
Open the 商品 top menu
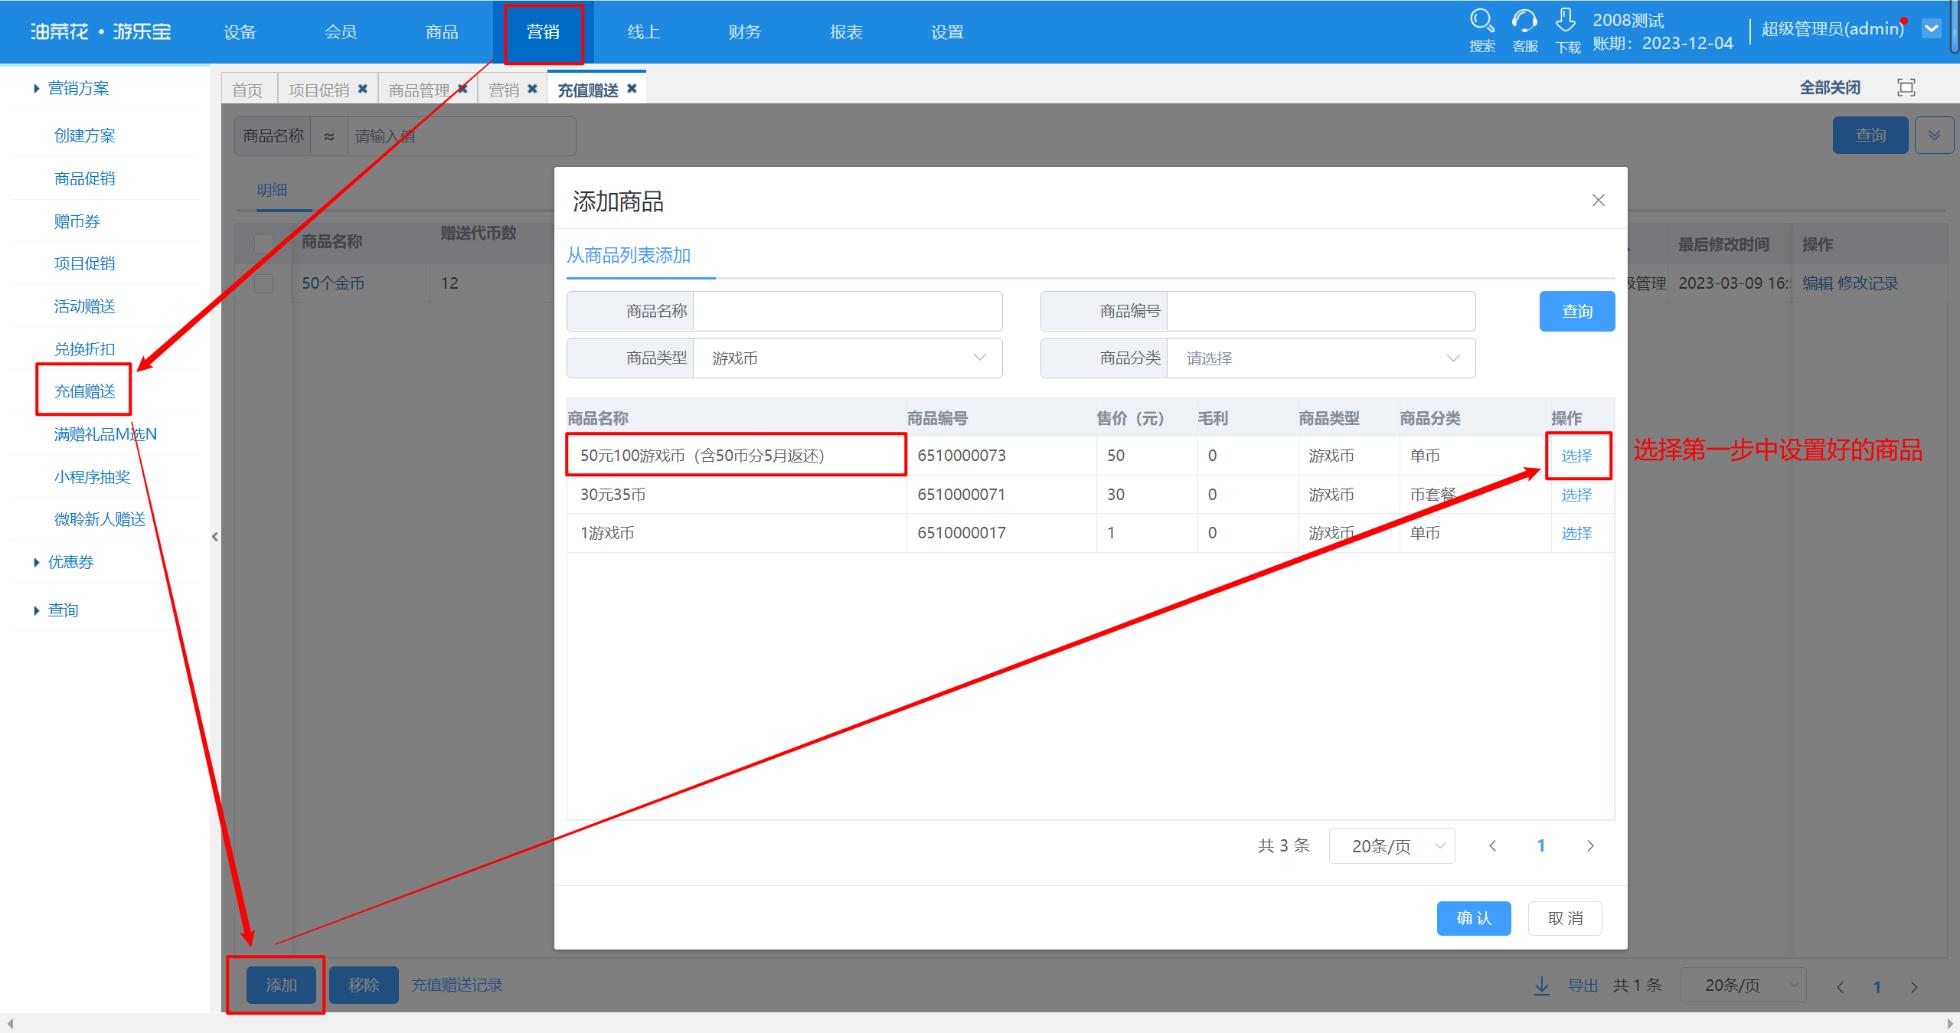tap(442, 32)
